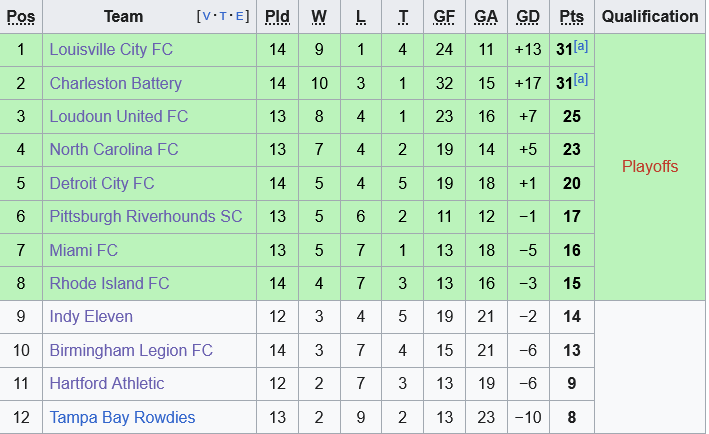Go to Tampa Bay Rowdies link
Image resolution: width=709 pixels, height=434 pixels.
tap(122, 417)
